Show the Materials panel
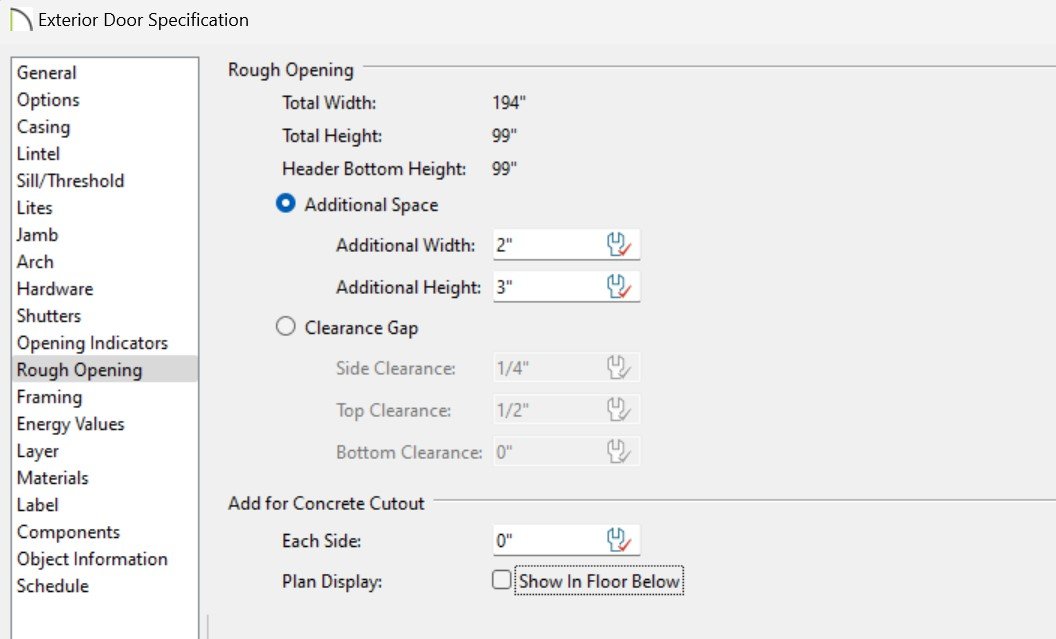The image size is (1056, 639). click(52, 478)
